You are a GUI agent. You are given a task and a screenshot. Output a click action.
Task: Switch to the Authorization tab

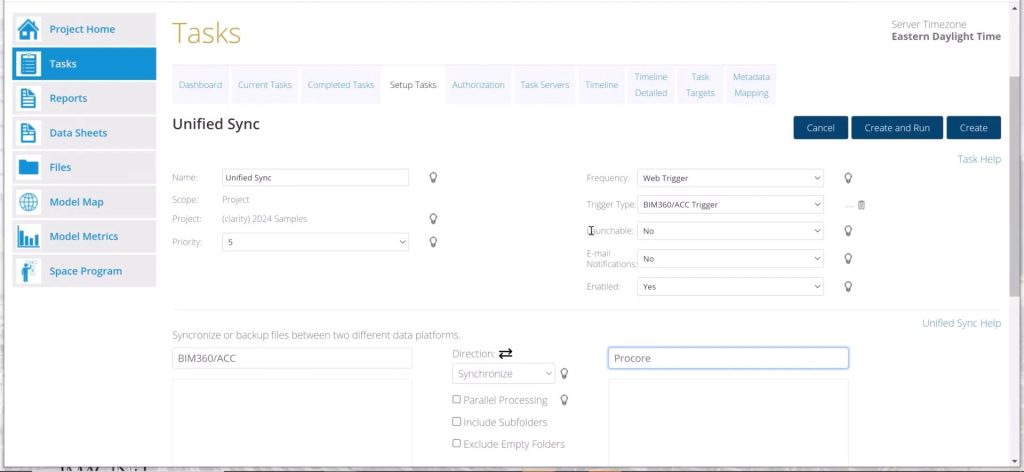(478, 85)
